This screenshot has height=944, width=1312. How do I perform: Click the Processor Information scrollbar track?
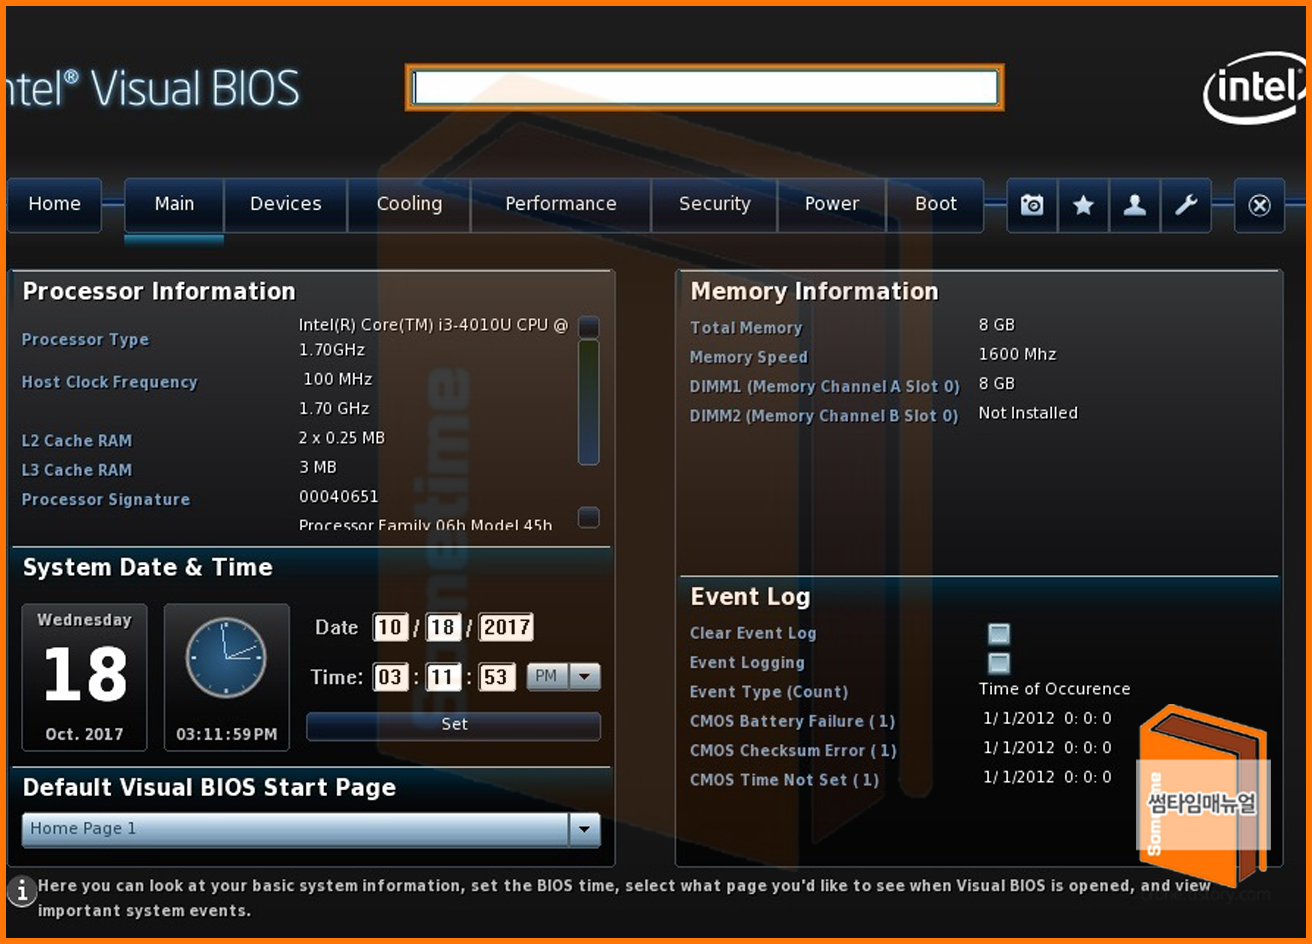589,402
